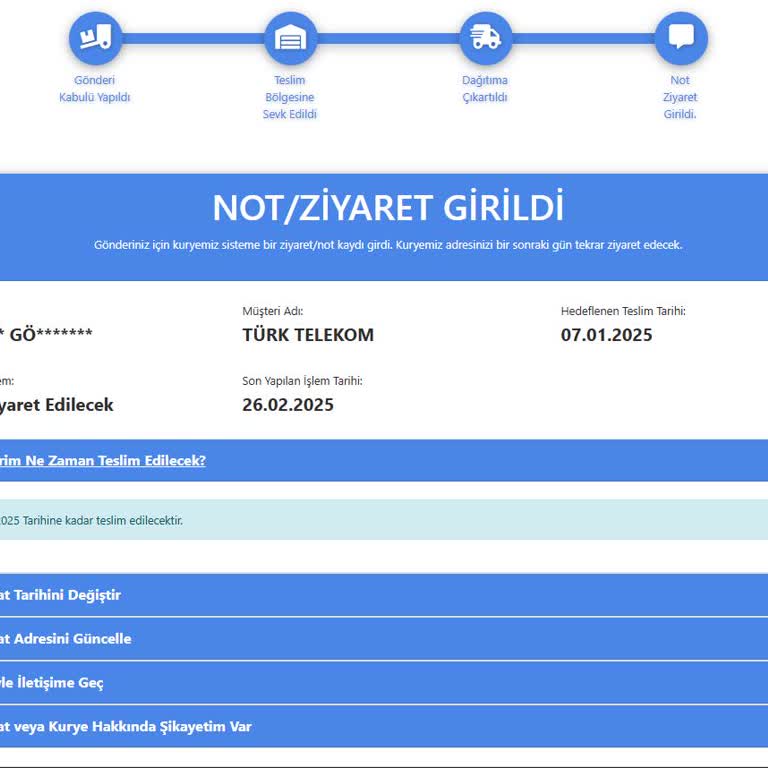Open 'Ne Zaman Teslim Edilecek?' link
This screenshot has width=768, height=768.
point(103,460)
